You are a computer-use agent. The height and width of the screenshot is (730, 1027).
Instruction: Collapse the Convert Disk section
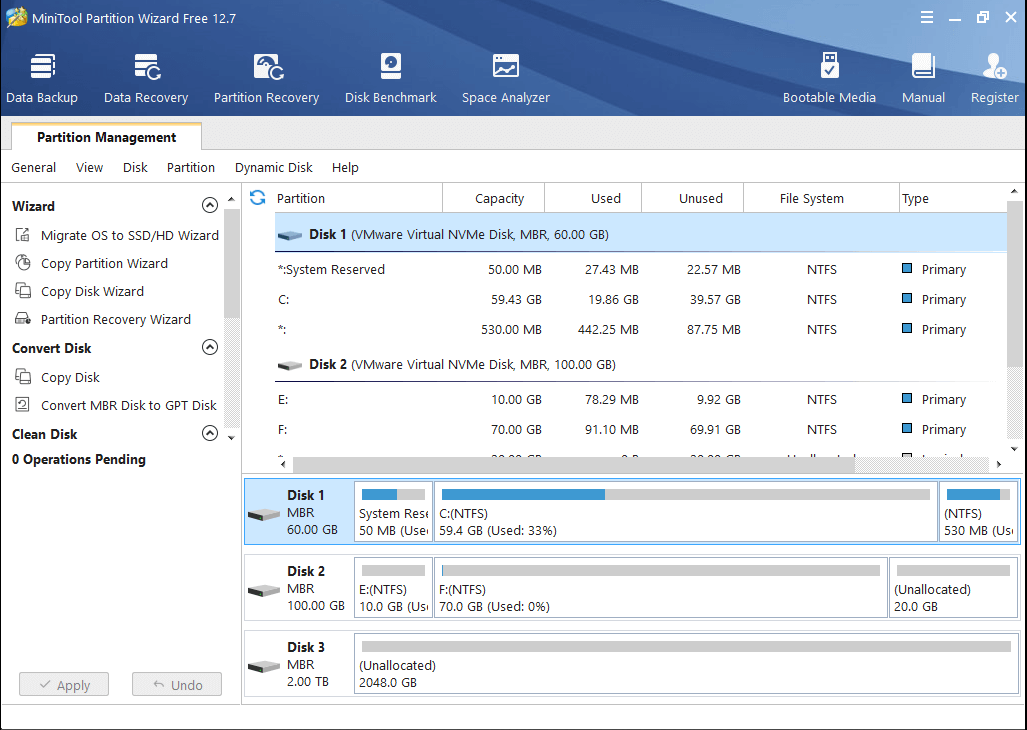(x=210, y=347)
